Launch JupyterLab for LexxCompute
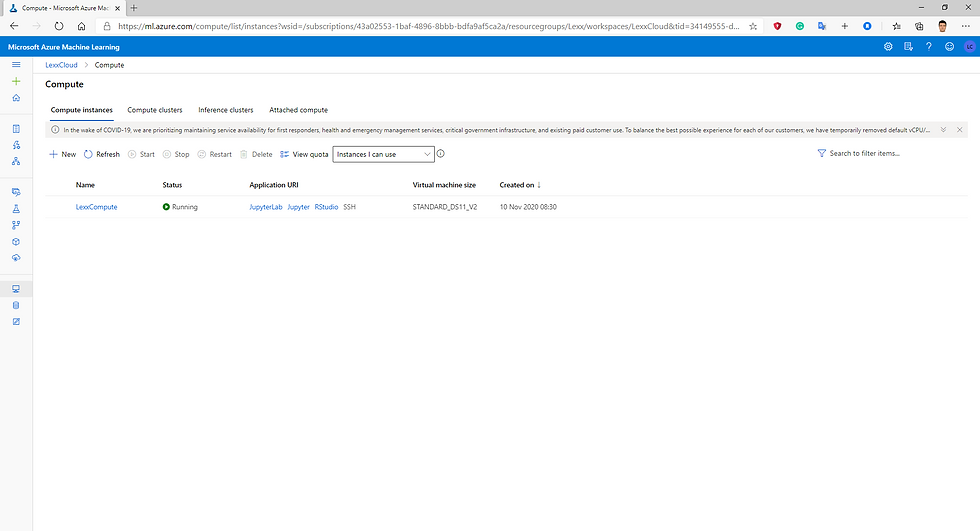 [x=266, y=207]
